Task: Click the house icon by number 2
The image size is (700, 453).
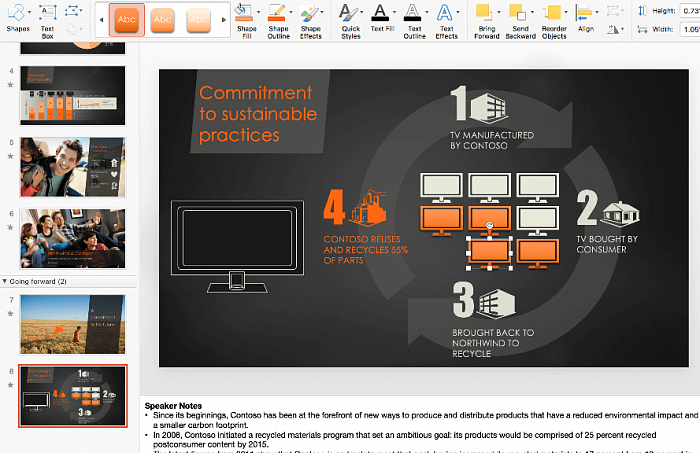Action: (x=620, y=212)
